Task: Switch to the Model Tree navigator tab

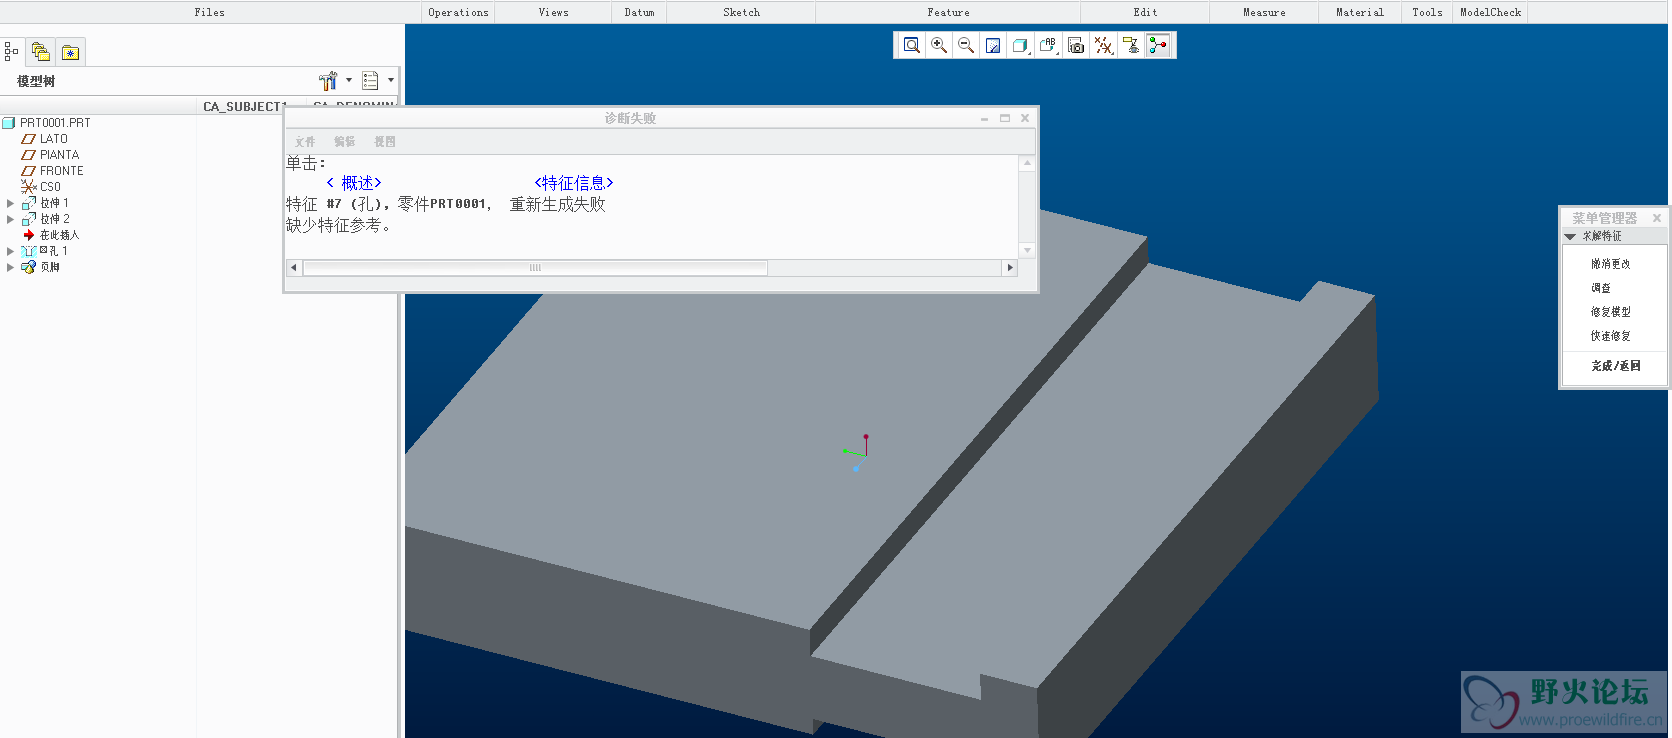Action: point(11,52)
